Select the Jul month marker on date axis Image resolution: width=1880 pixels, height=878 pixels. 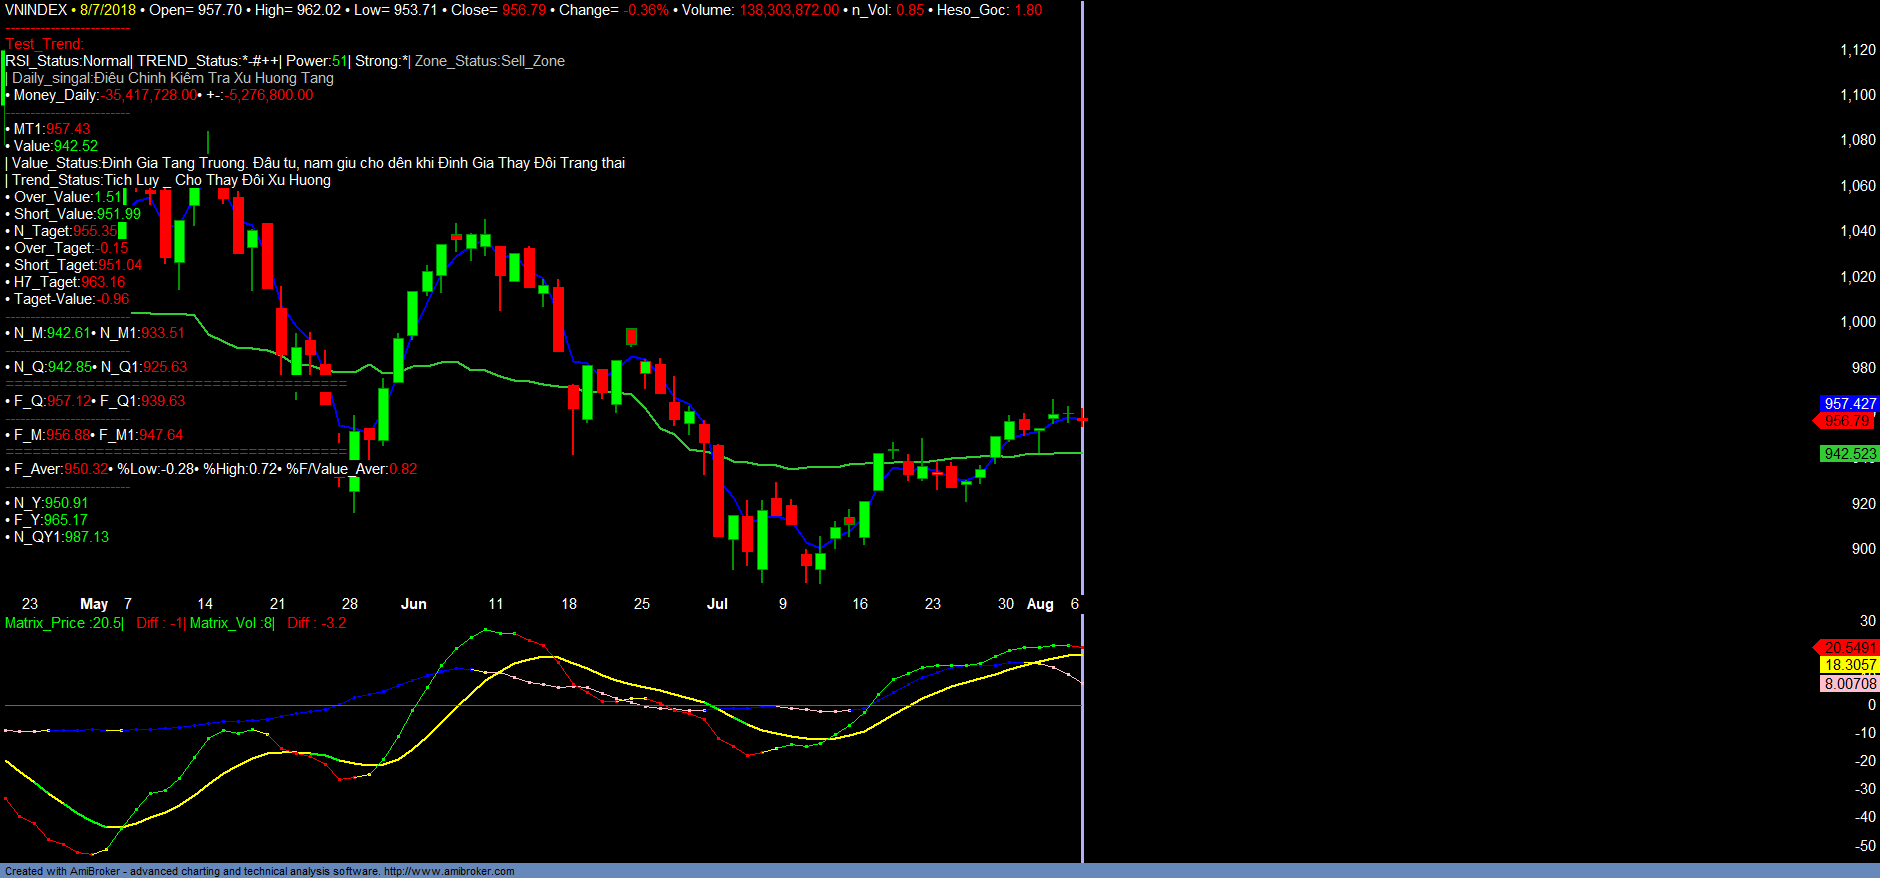pos(717,604)
